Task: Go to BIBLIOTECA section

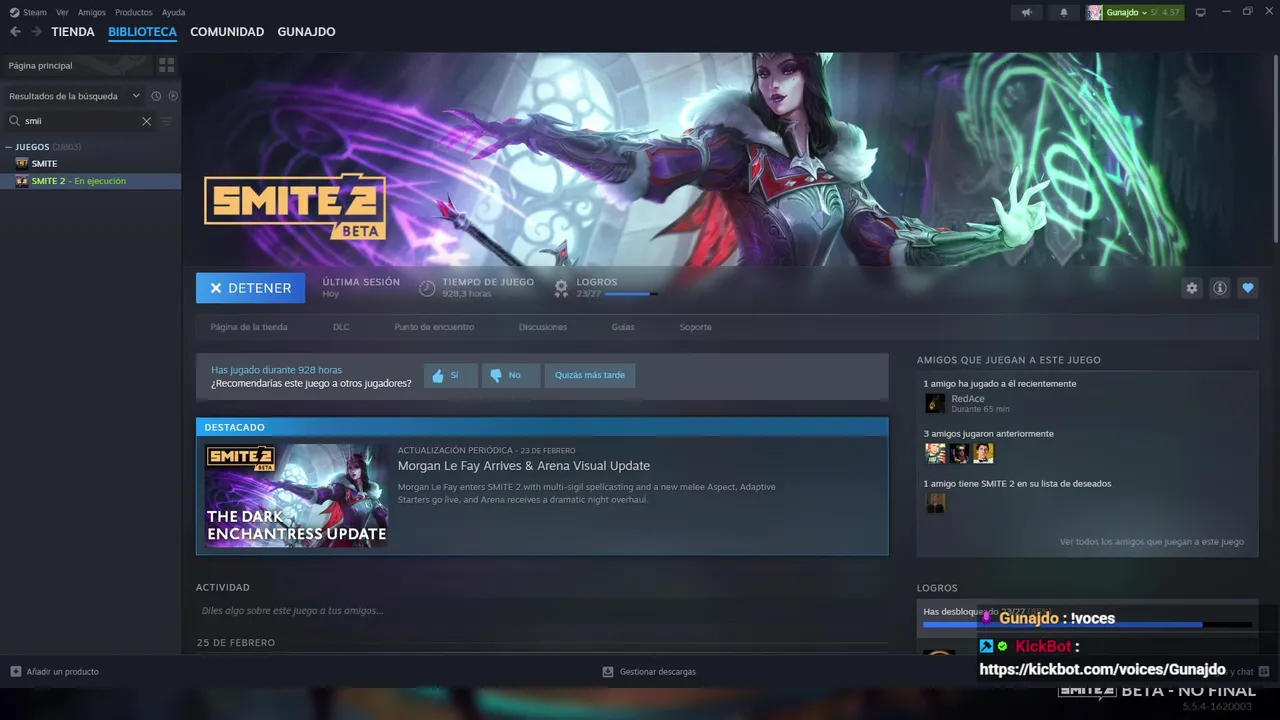Action: [142, 32]
